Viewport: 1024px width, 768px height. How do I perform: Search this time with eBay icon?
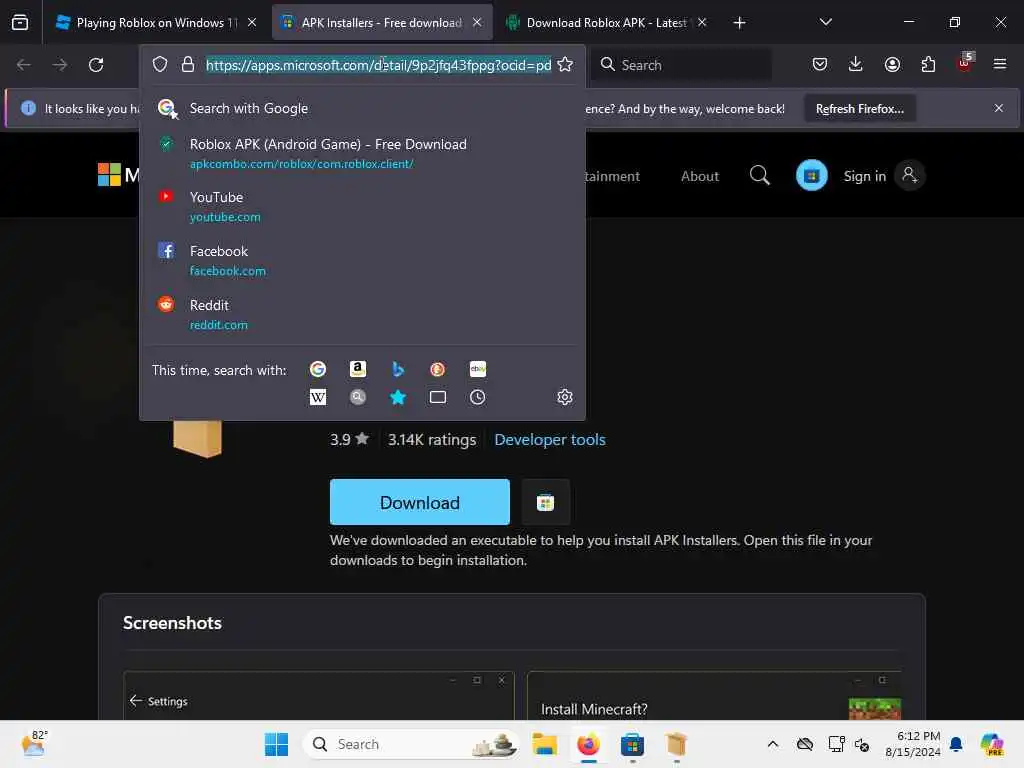click(477, 370)
